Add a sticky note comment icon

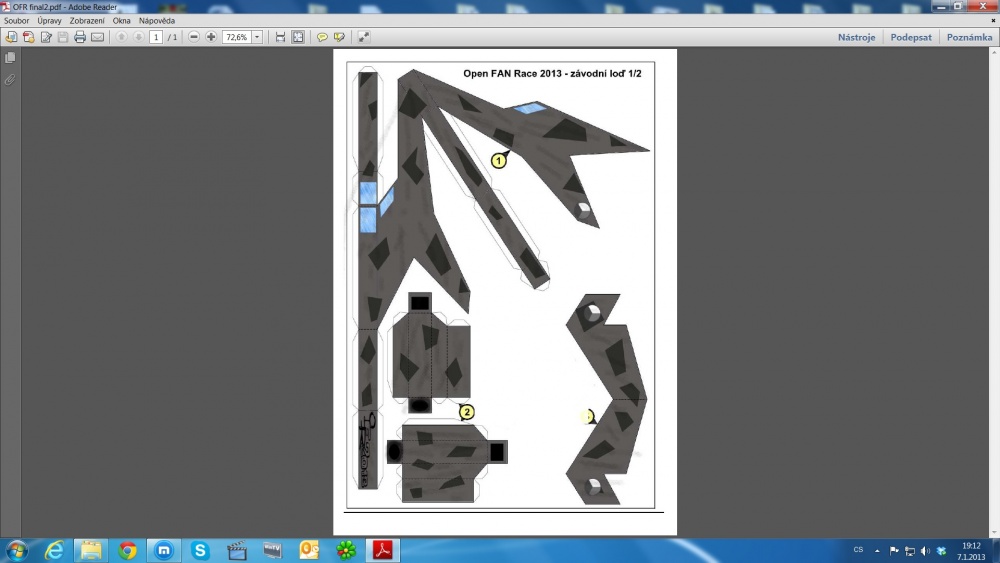click(322, 37)
